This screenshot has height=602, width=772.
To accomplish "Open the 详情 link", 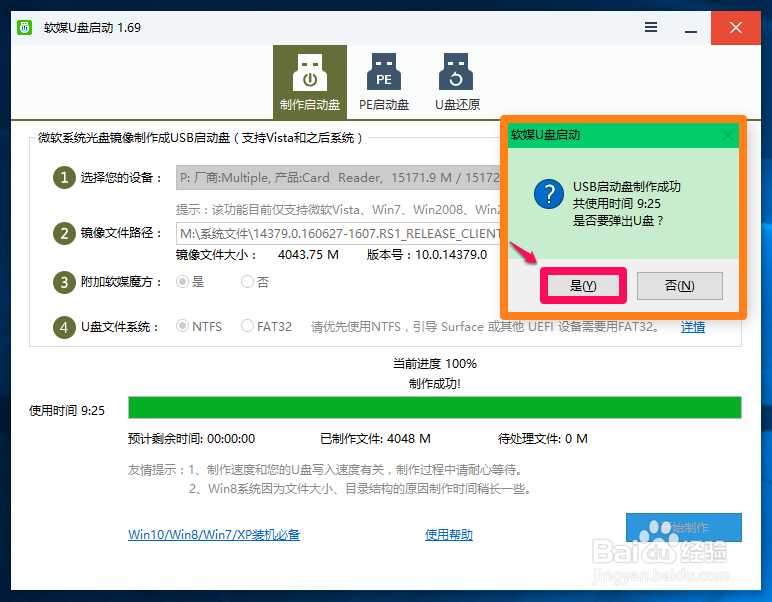I will click(693, 327).
